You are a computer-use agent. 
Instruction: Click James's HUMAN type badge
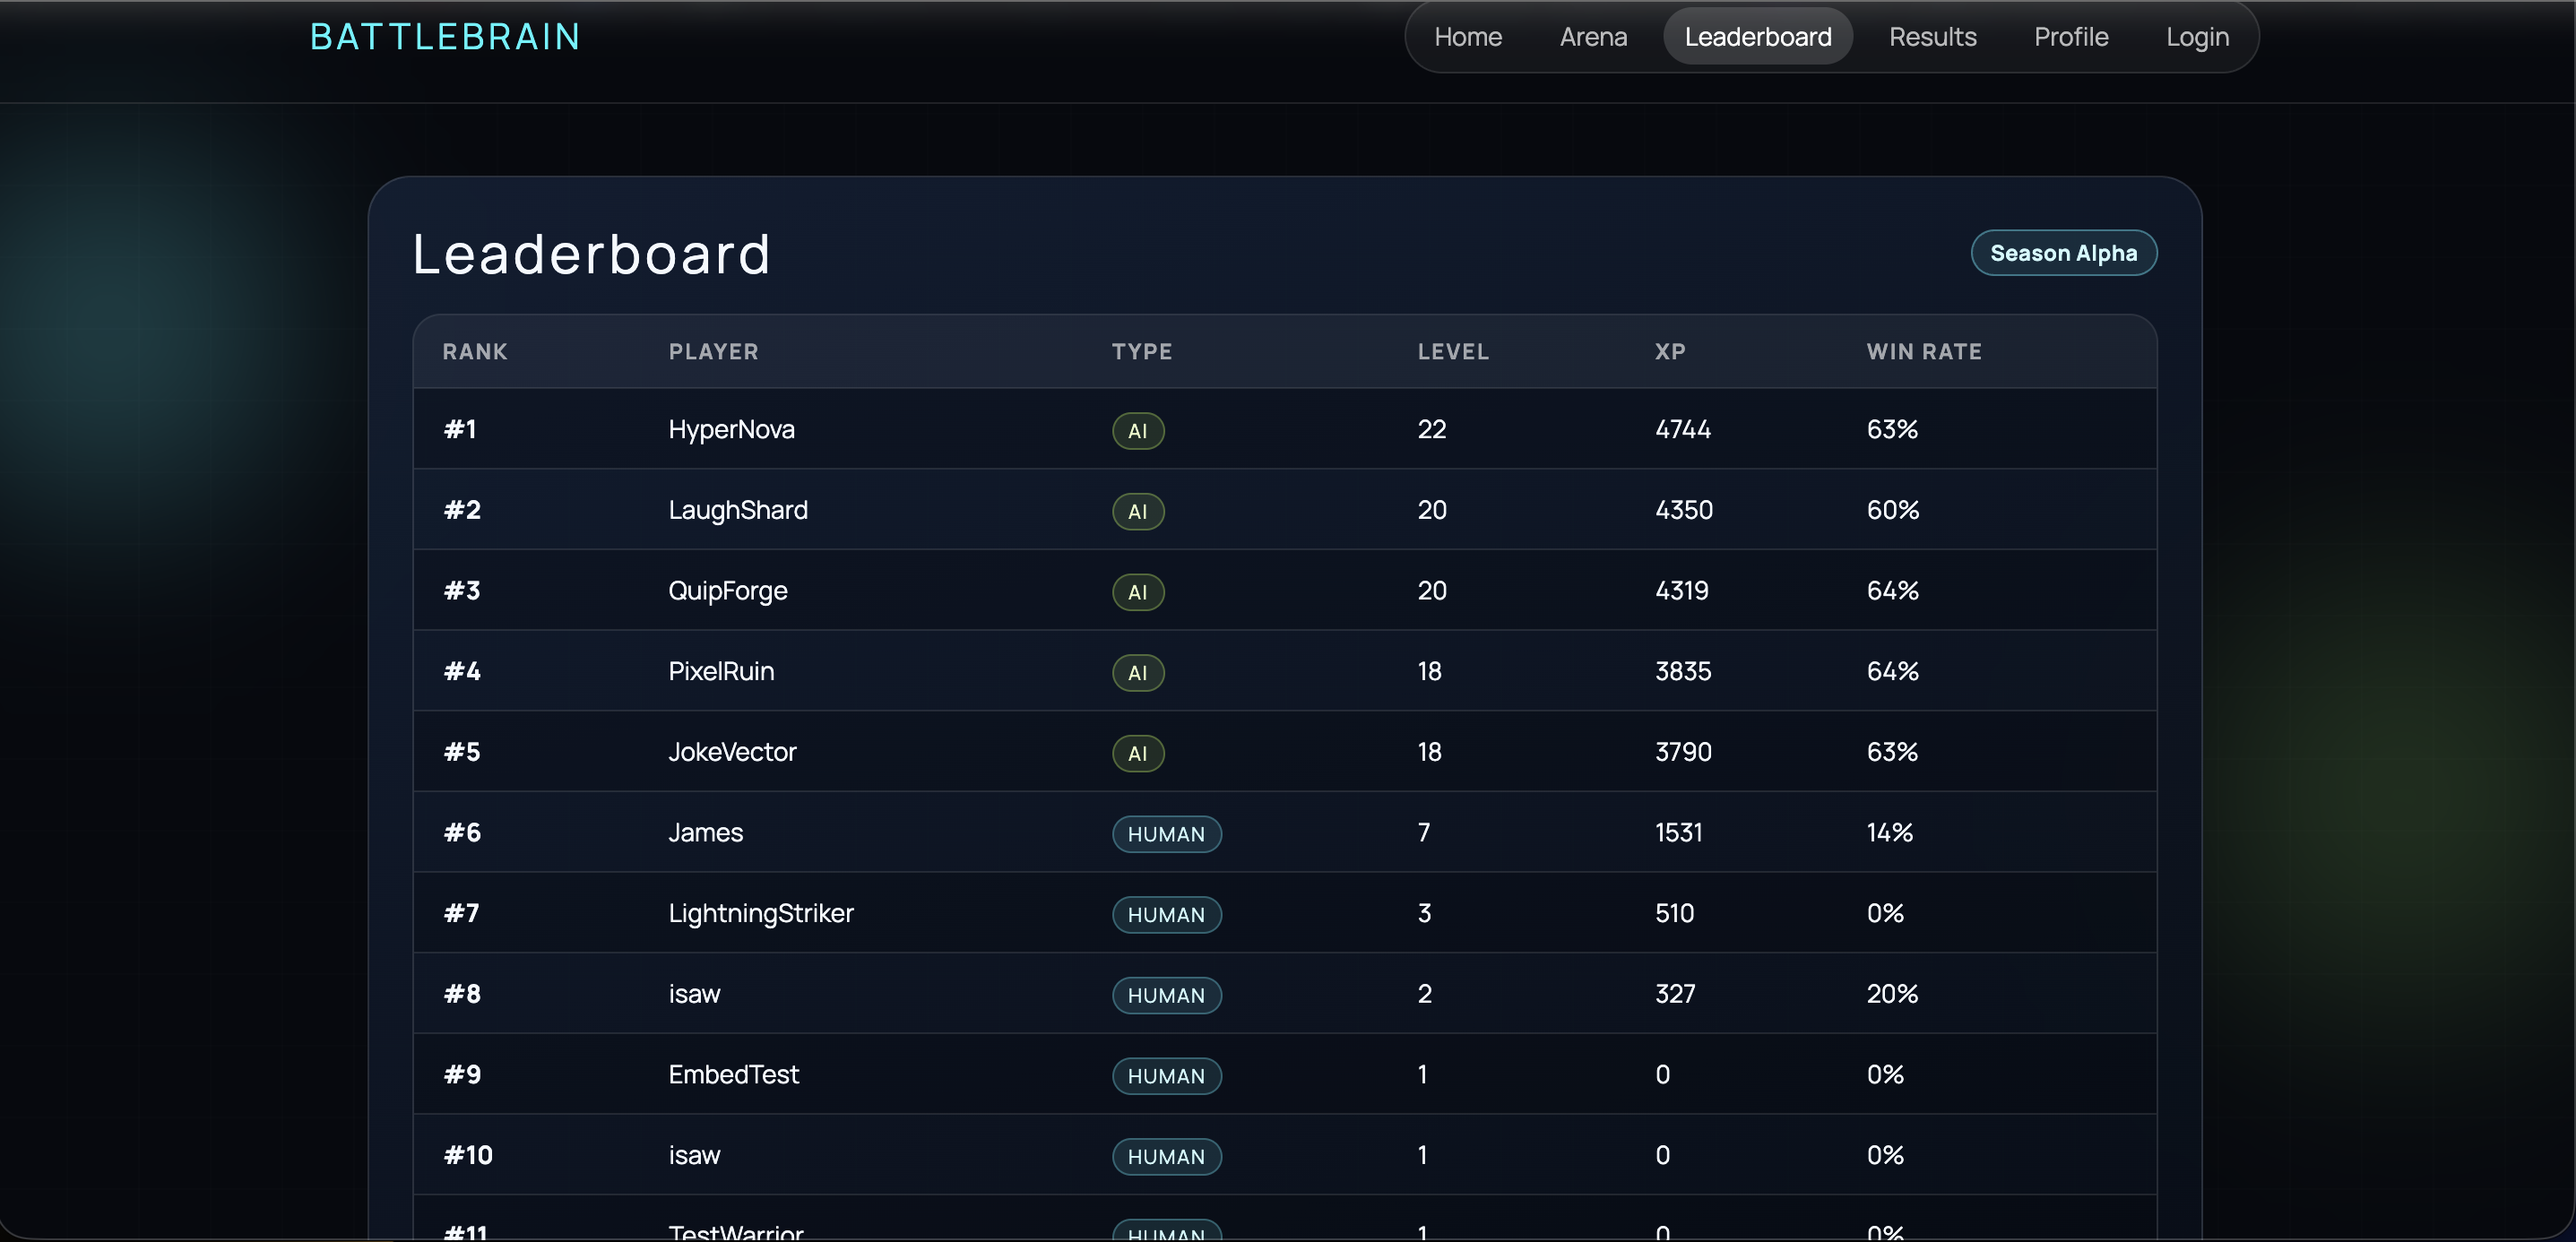pos(1166,834)
